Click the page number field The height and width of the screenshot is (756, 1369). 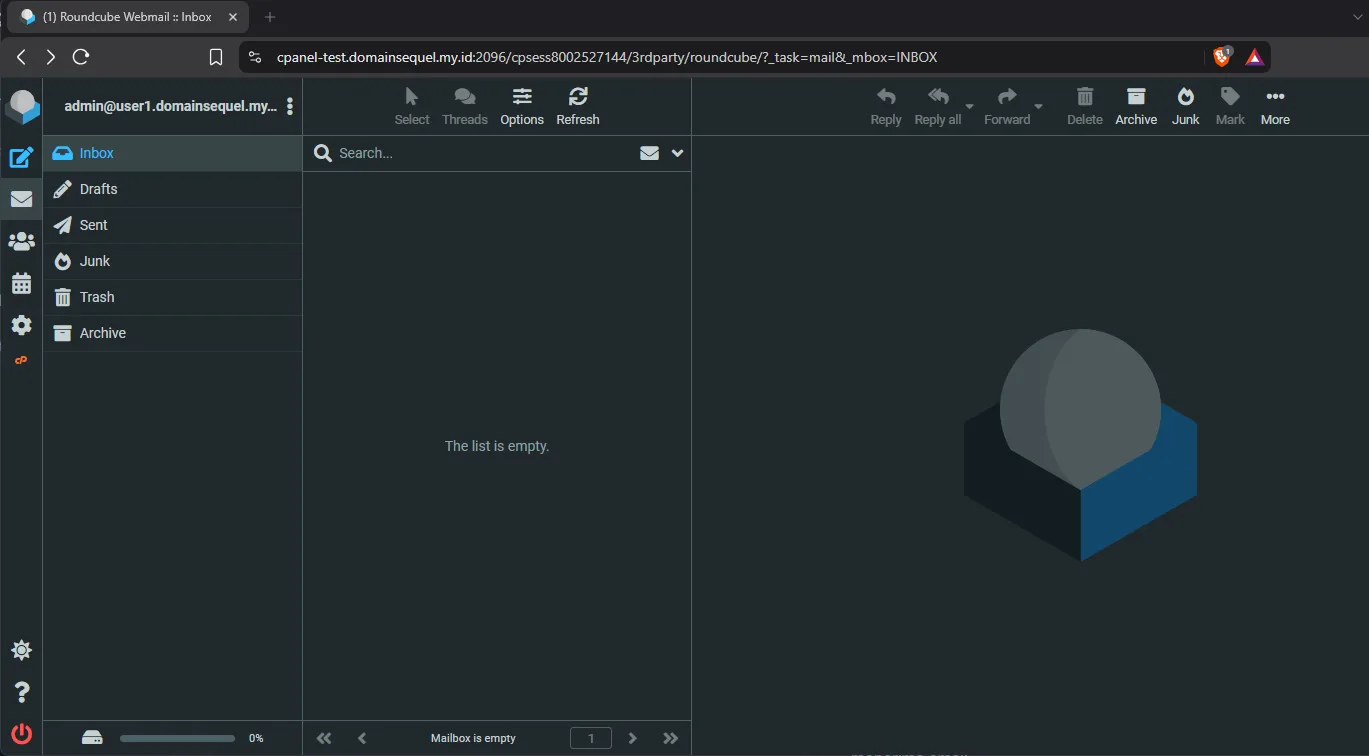point(591,738)
